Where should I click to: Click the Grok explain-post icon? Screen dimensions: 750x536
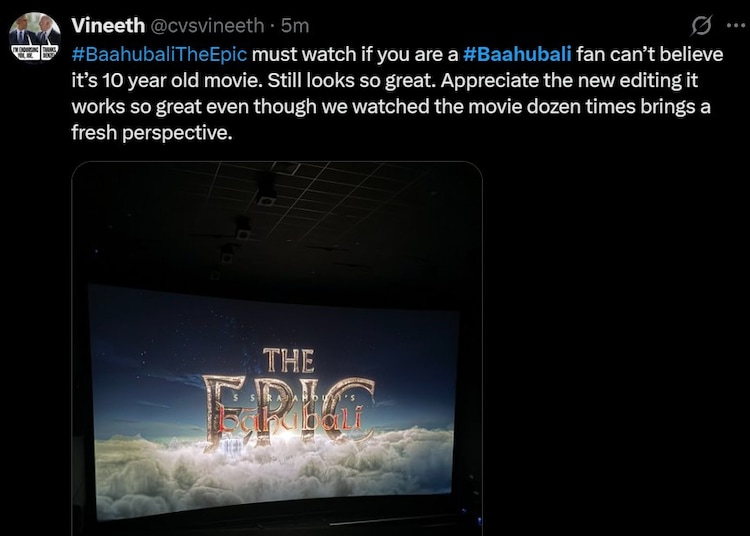[702, 25]
